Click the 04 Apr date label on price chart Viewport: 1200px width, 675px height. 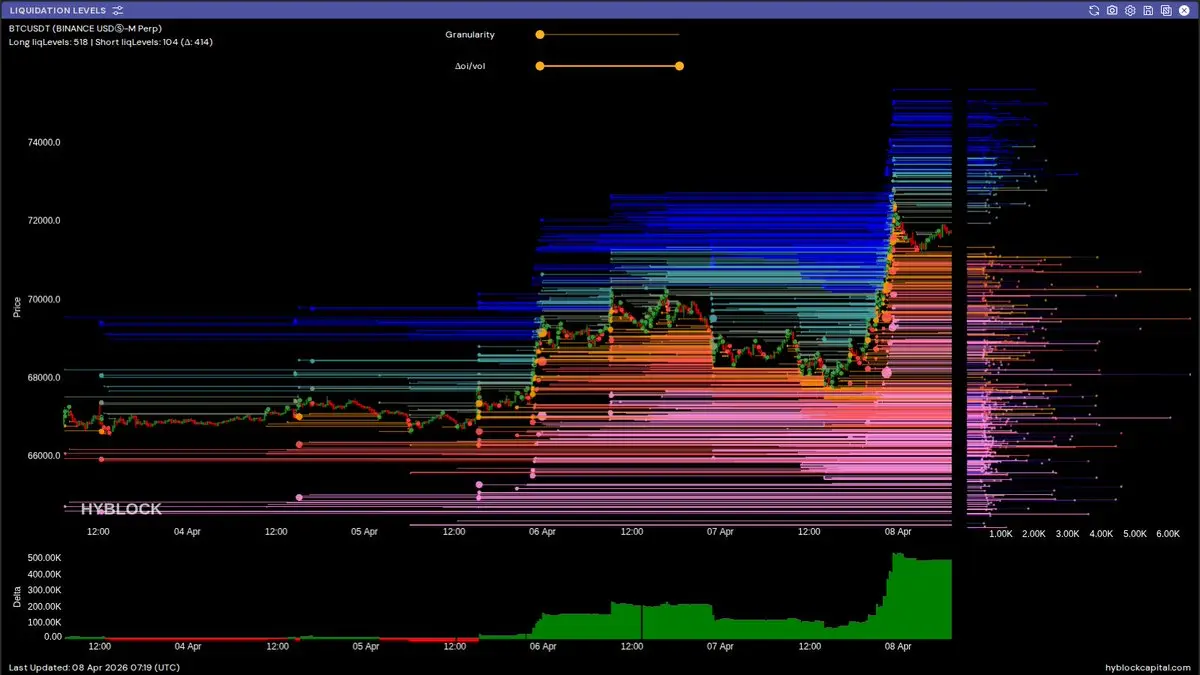187,532
